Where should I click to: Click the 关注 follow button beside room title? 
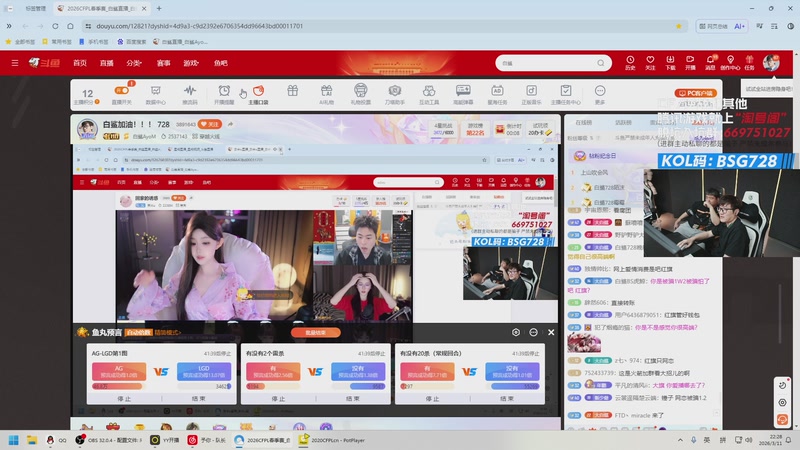tap(210, 124)
